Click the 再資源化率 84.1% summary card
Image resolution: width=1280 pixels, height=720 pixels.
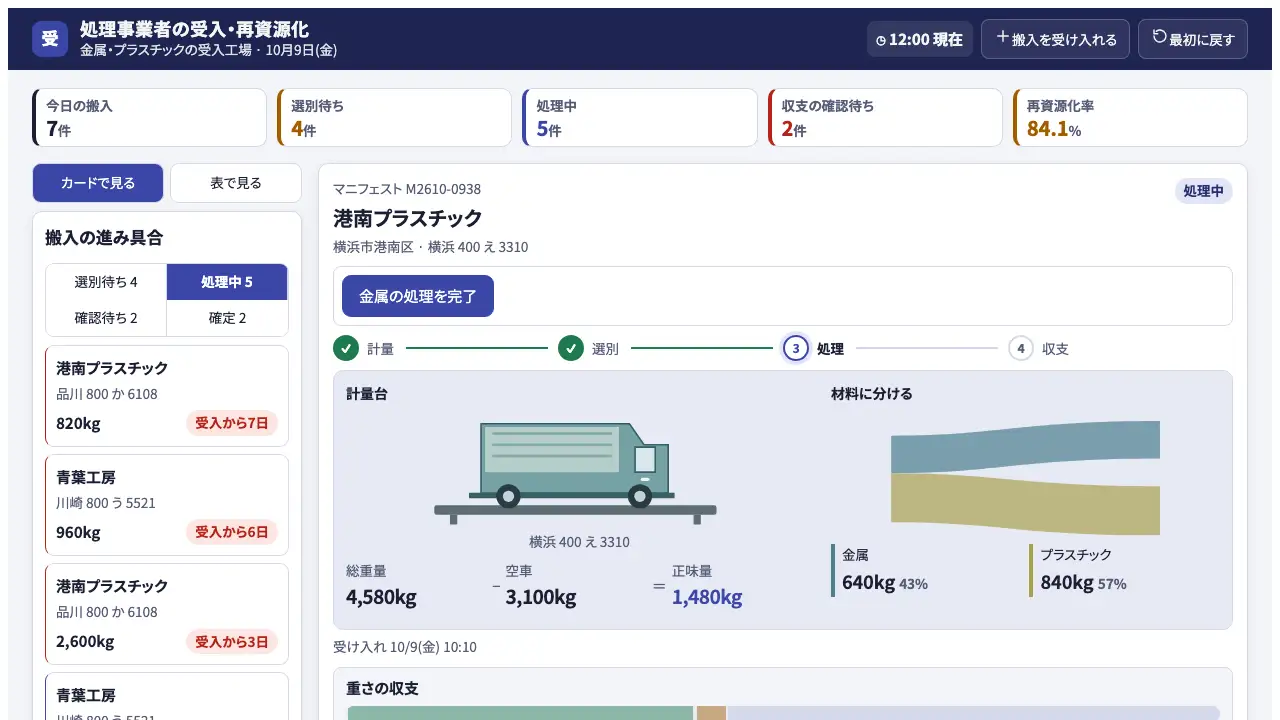pos(1130,118)
